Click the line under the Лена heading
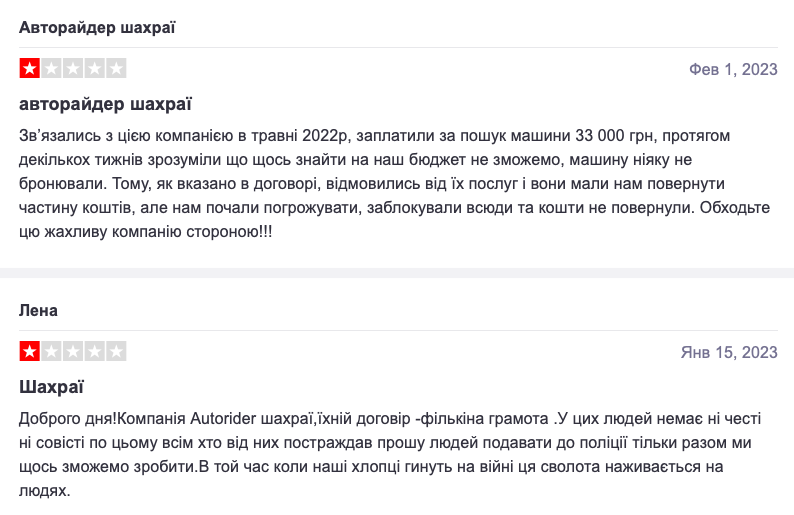794x515 pixels. (x=399, y=330)
